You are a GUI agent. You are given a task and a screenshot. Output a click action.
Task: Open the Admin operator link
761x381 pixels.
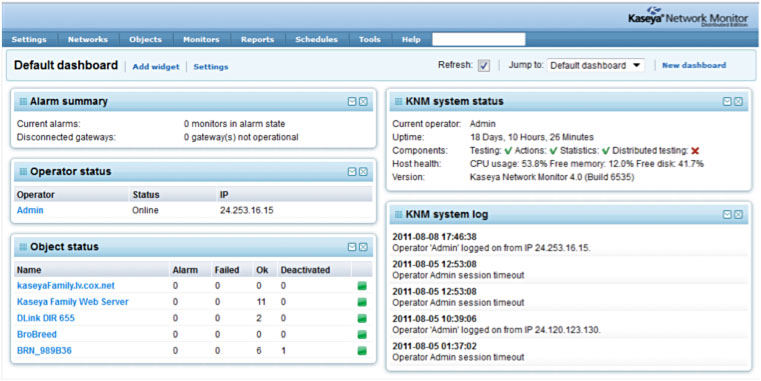(30, 210)
